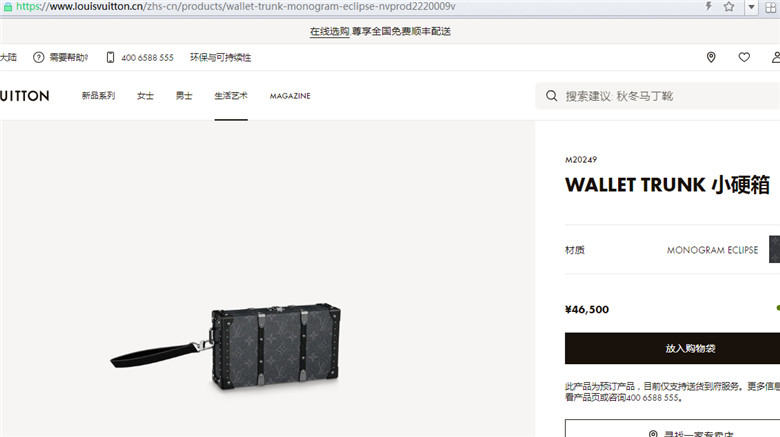Click the phone icon beside 400 6588 555
780x437 pixels.
tap(110, 57)
